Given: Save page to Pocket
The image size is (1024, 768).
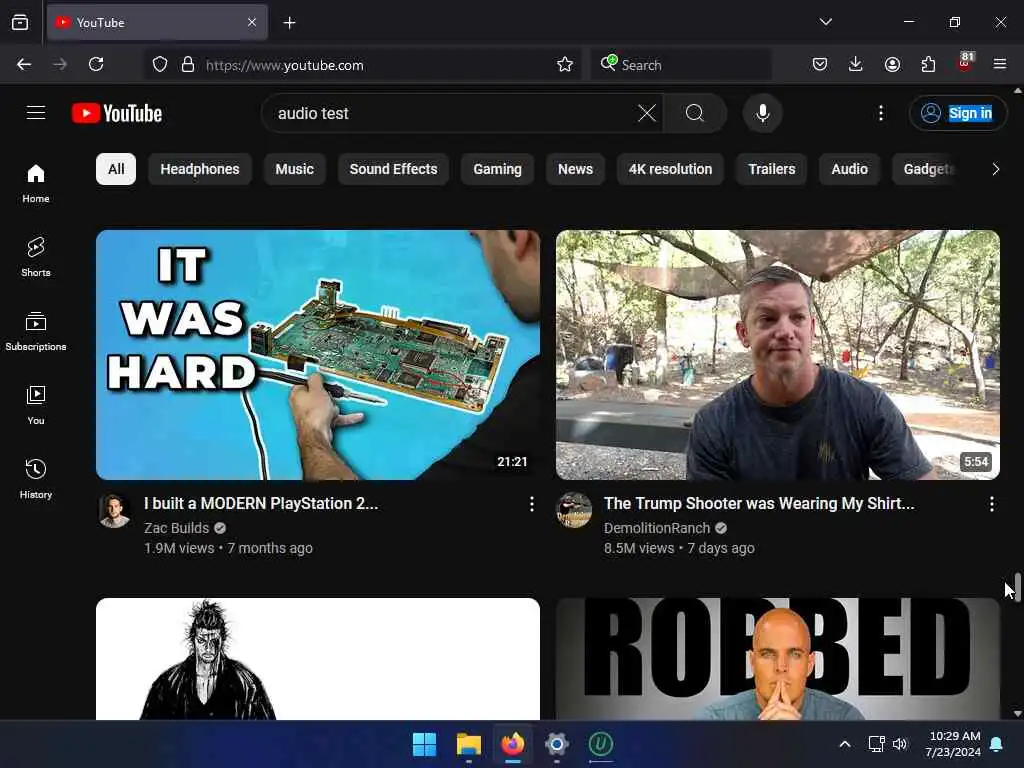Looking at the screenshot, I should (x=820, y=64).
